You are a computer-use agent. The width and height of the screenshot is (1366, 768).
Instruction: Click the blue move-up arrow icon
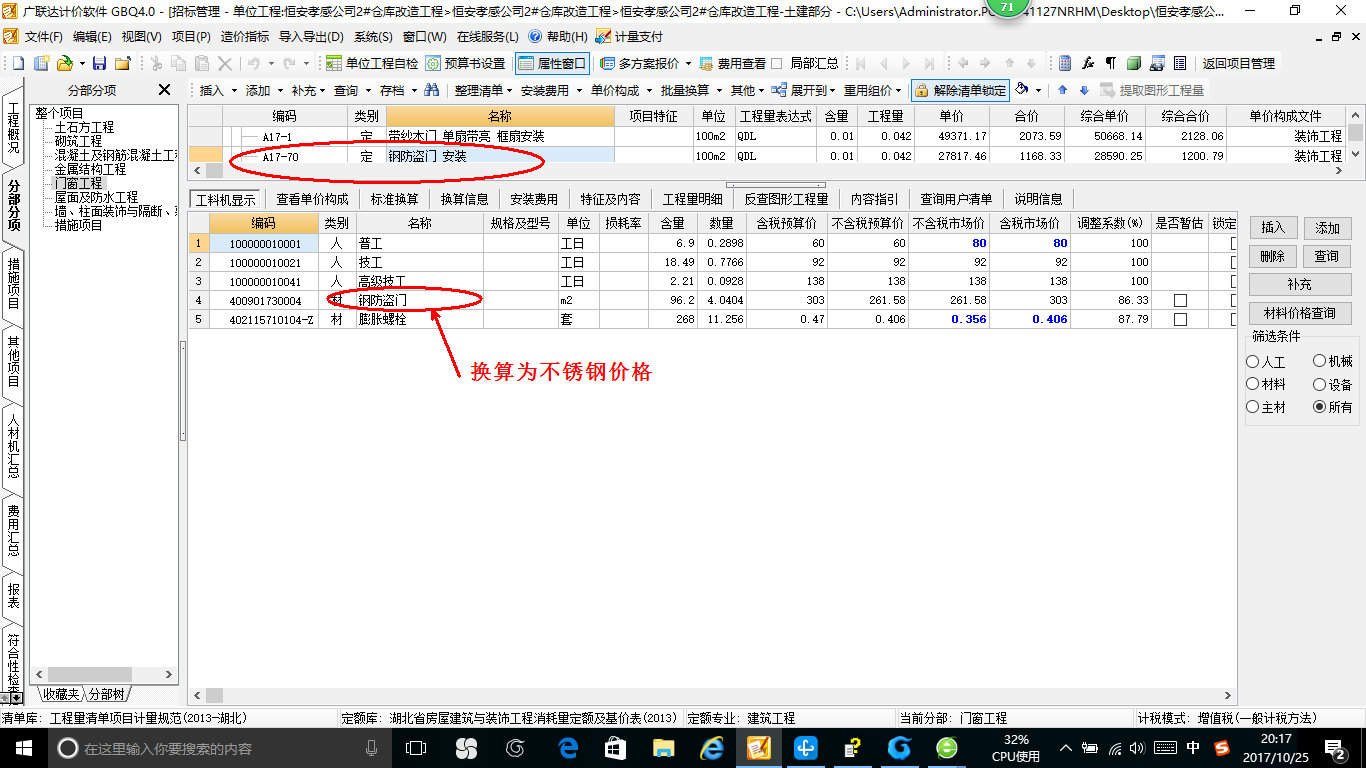pyautogui.click(x=1062, y=90)
